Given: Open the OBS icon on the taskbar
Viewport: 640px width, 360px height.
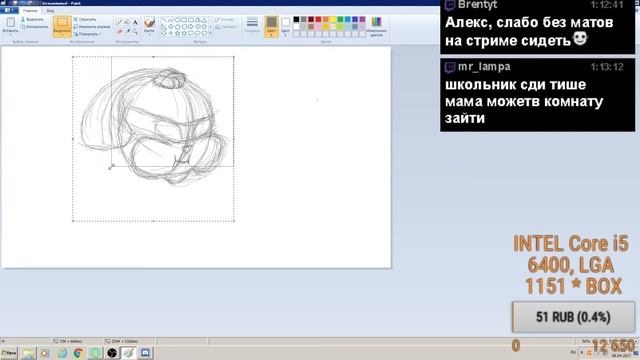Looking at the screenshot, I should pyautogui.click(x=112, y=353).
